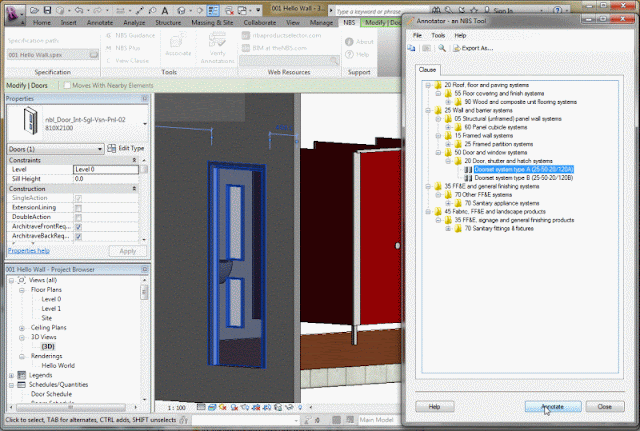Open the Properties help link
640x431 pixels.
point(29,251)
